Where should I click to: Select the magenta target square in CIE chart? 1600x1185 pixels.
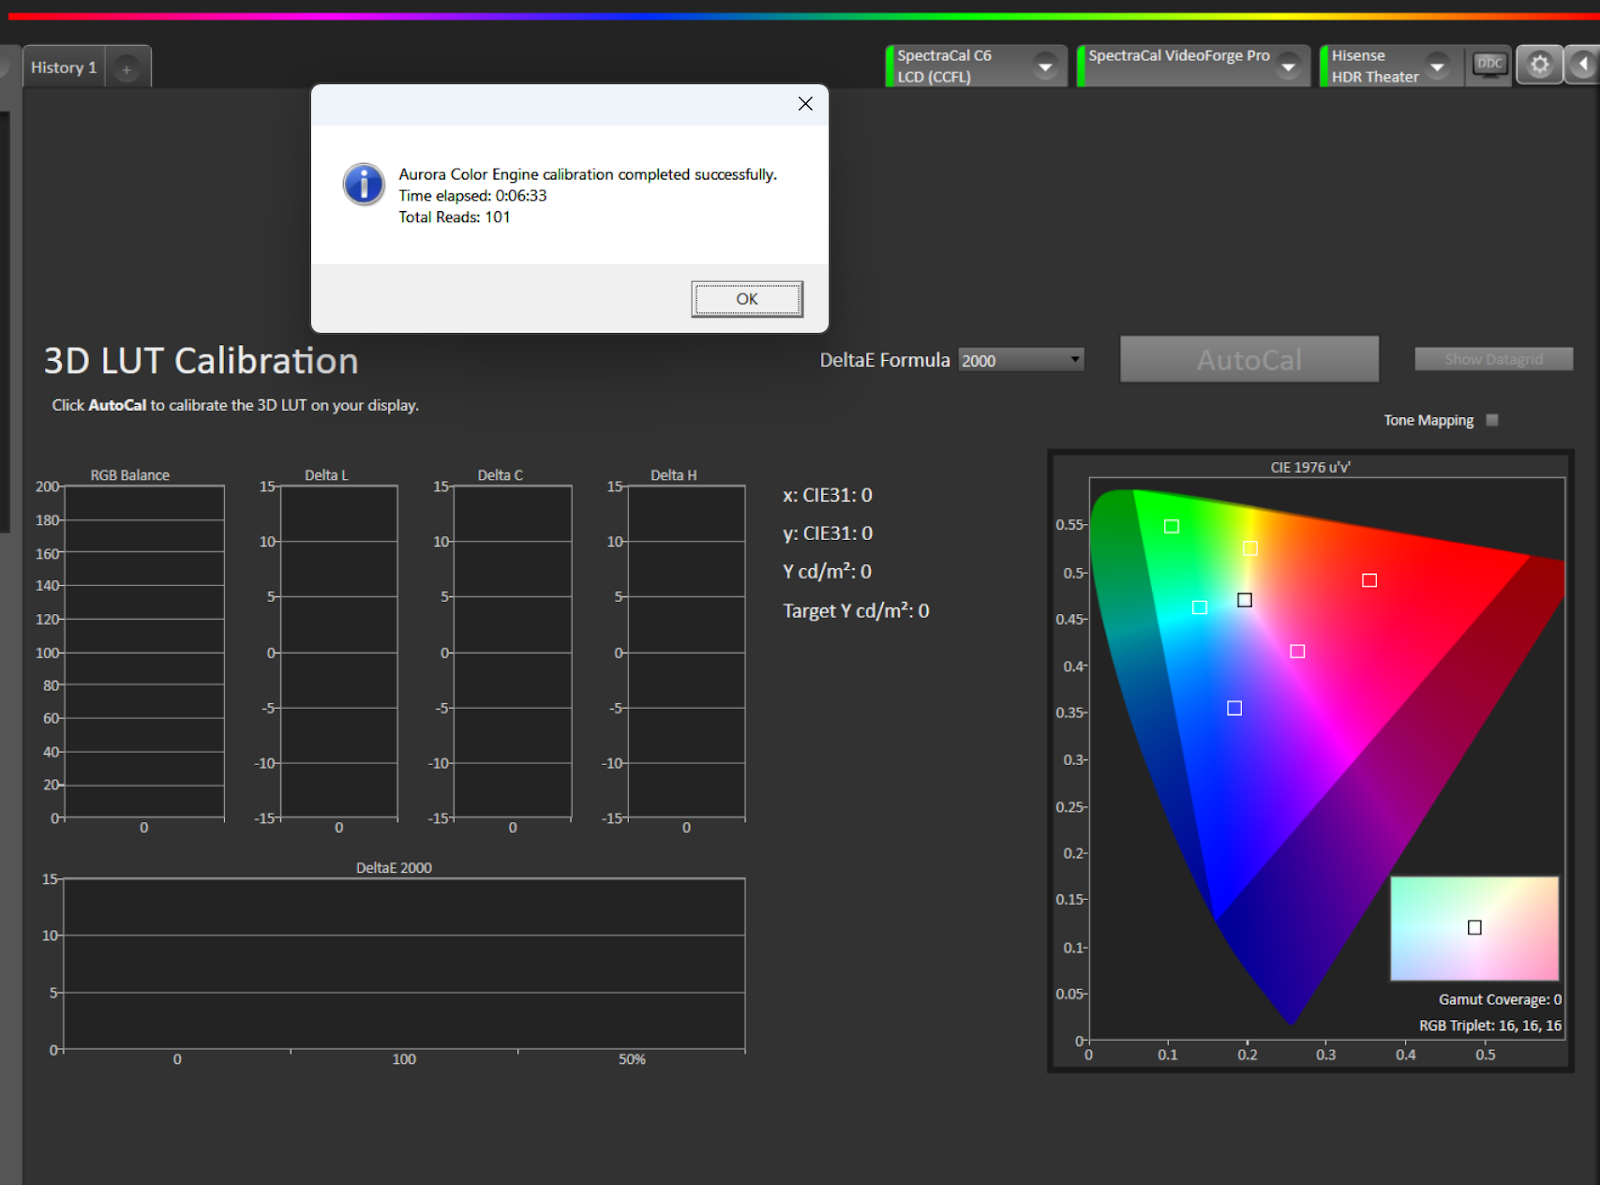tap(1297, 651)
